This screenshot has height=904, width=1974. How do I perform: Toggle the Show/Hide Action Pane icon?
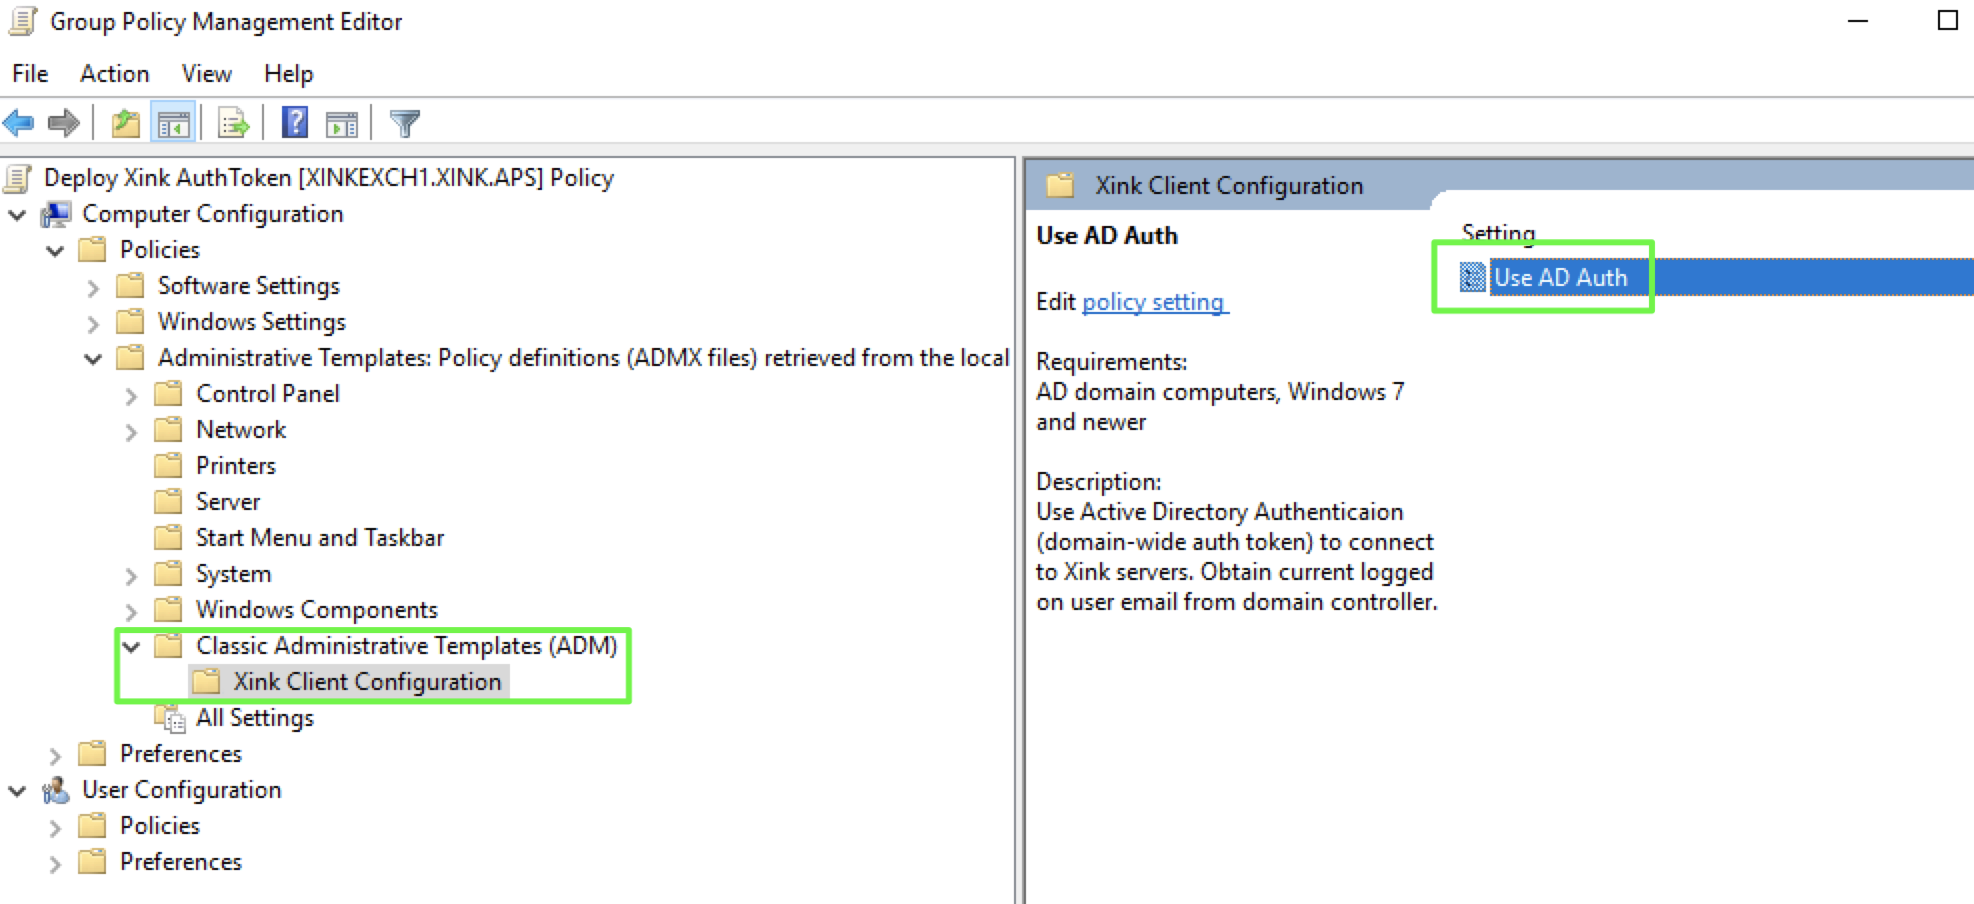click(x=340, y=122)
